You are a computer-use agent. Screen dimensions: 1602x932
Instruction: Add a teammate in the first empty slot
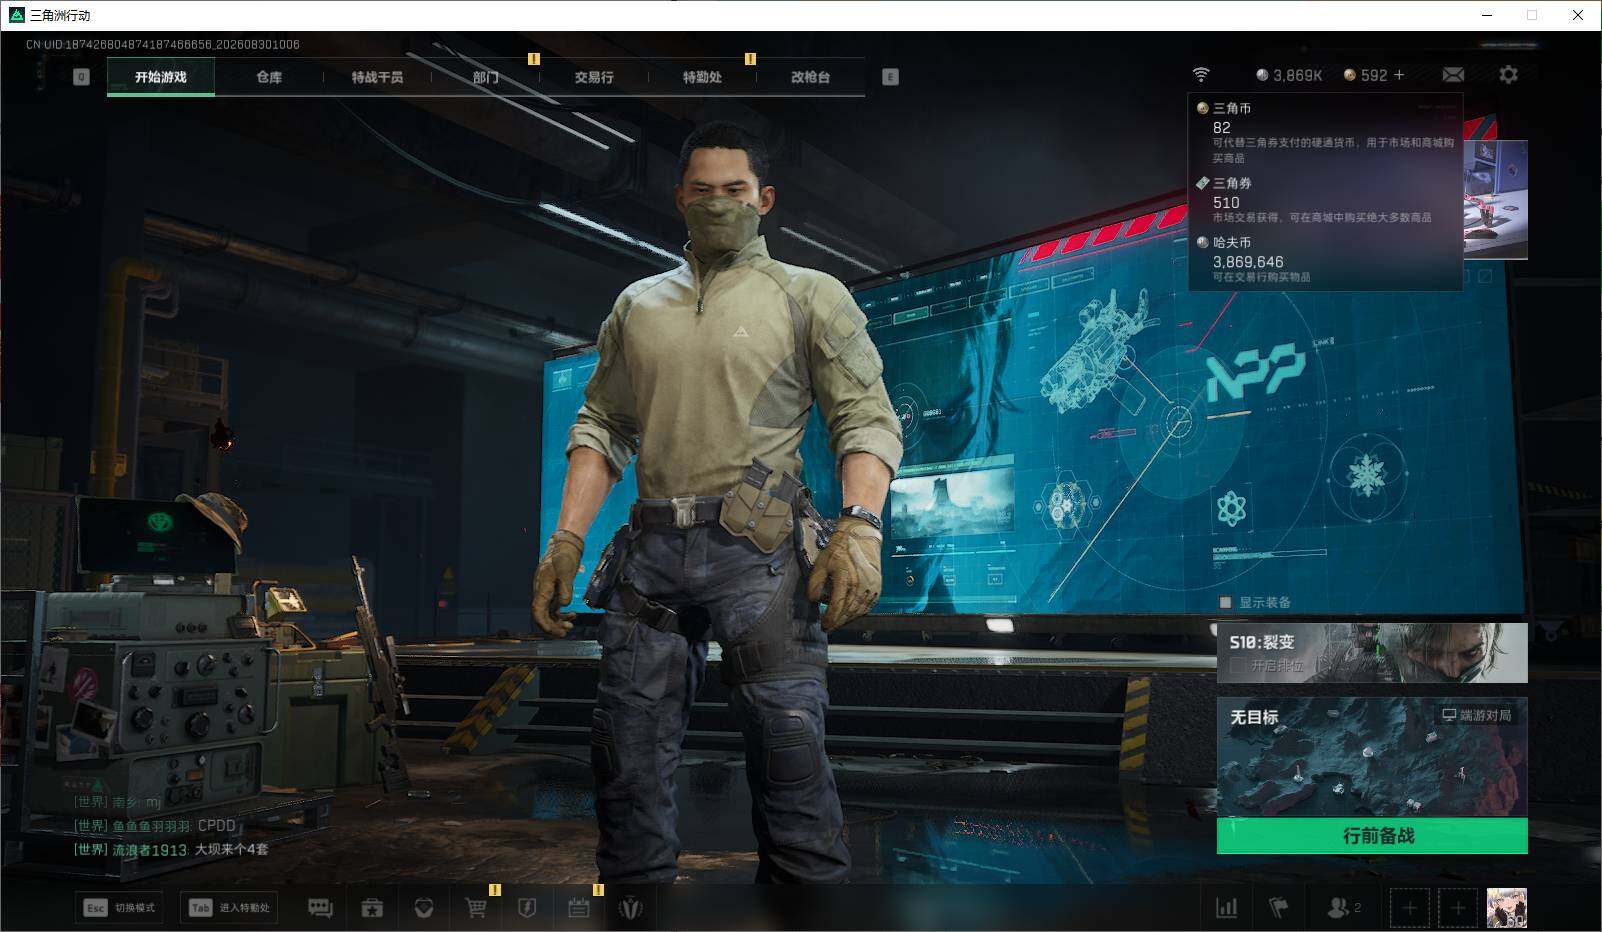[1409, 908]
